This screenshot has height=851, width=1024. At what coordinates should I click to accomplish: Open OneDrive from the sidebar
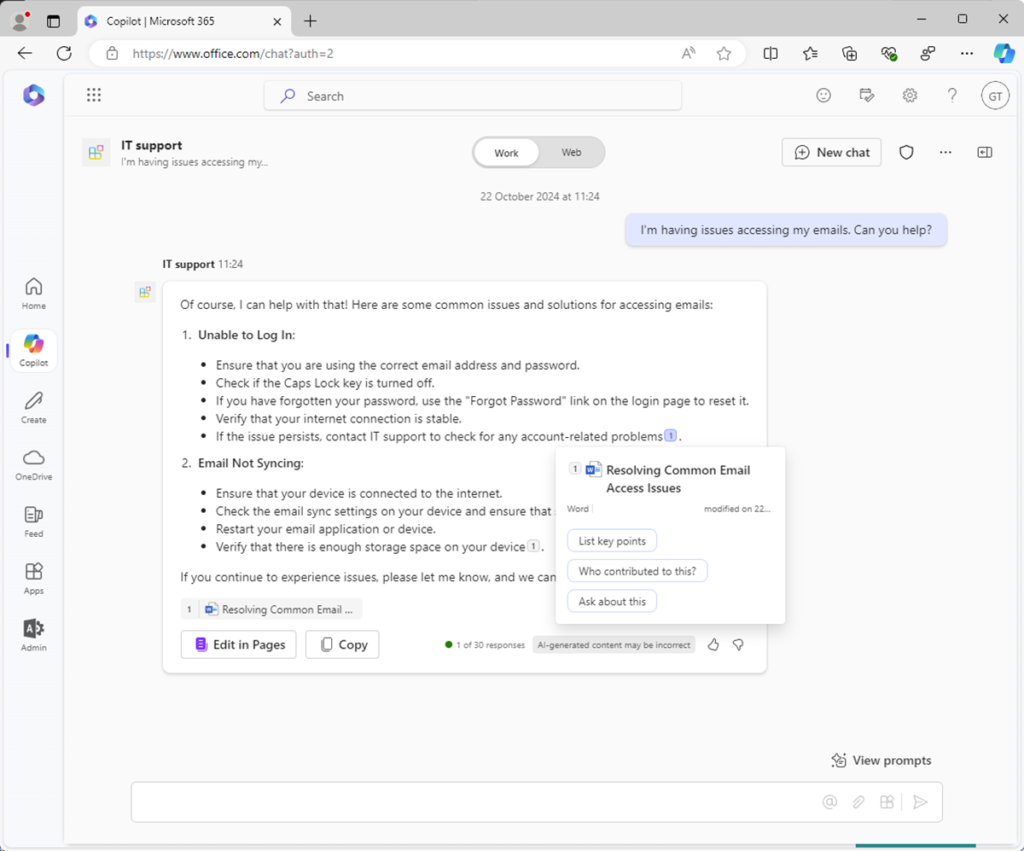34,464
